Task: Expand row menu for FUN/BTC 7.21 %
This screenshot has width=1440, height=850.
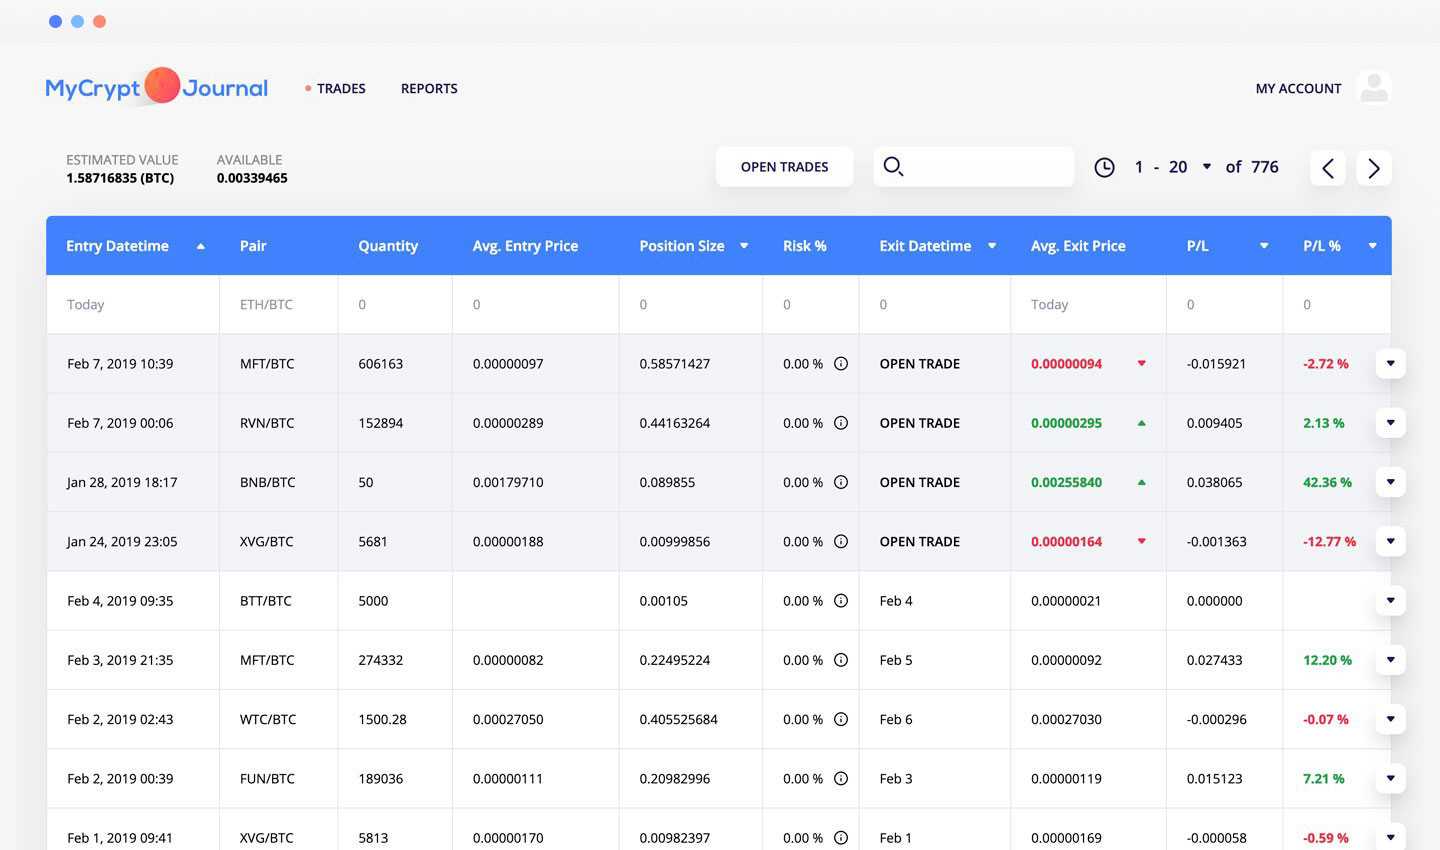Action: tap(1390, 778)
